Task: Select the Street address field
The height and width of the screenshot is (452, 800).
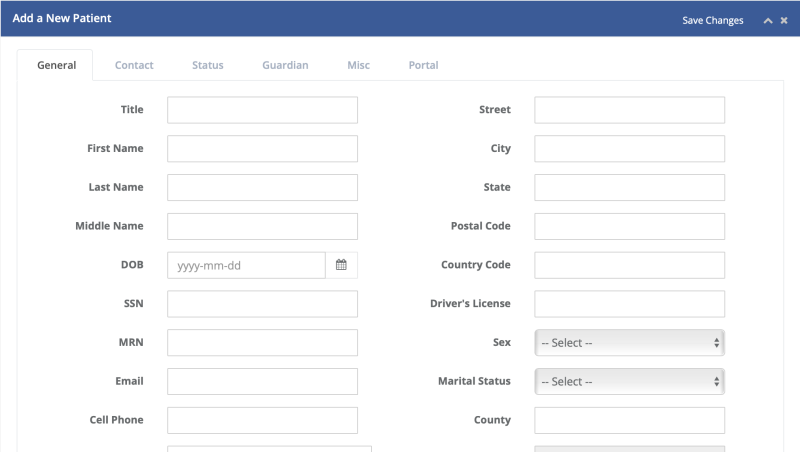Action: tap(629, 110)
